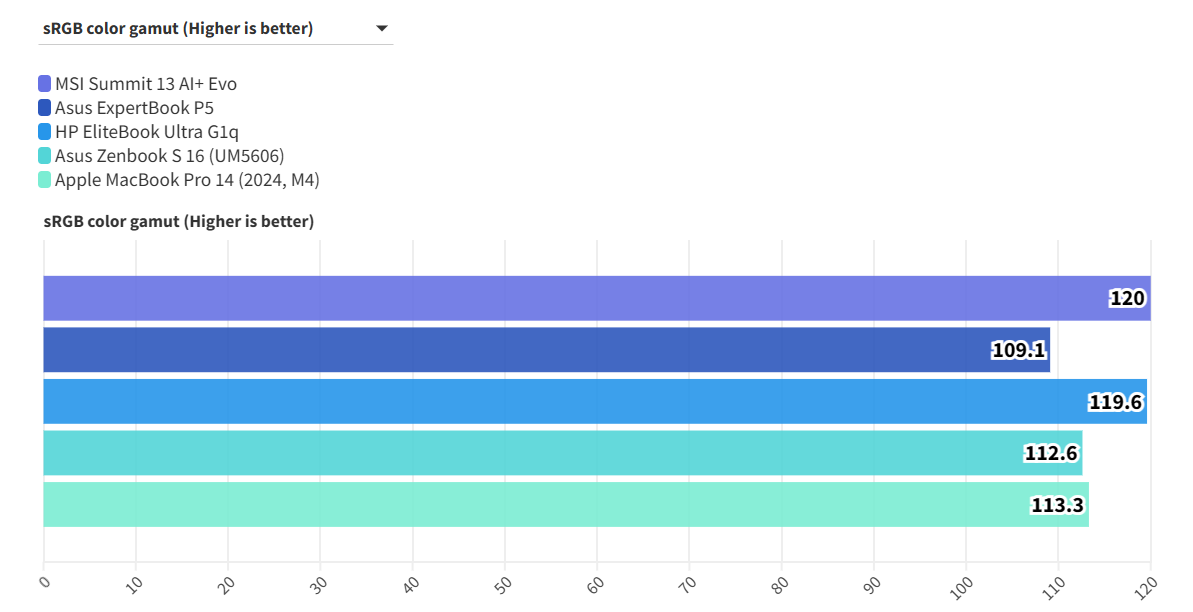The height and width of the screenshot is (612, 1193).
Task: Toggle Asus Zenbook S 16 (UM5606) label
Action: (170, 156)
